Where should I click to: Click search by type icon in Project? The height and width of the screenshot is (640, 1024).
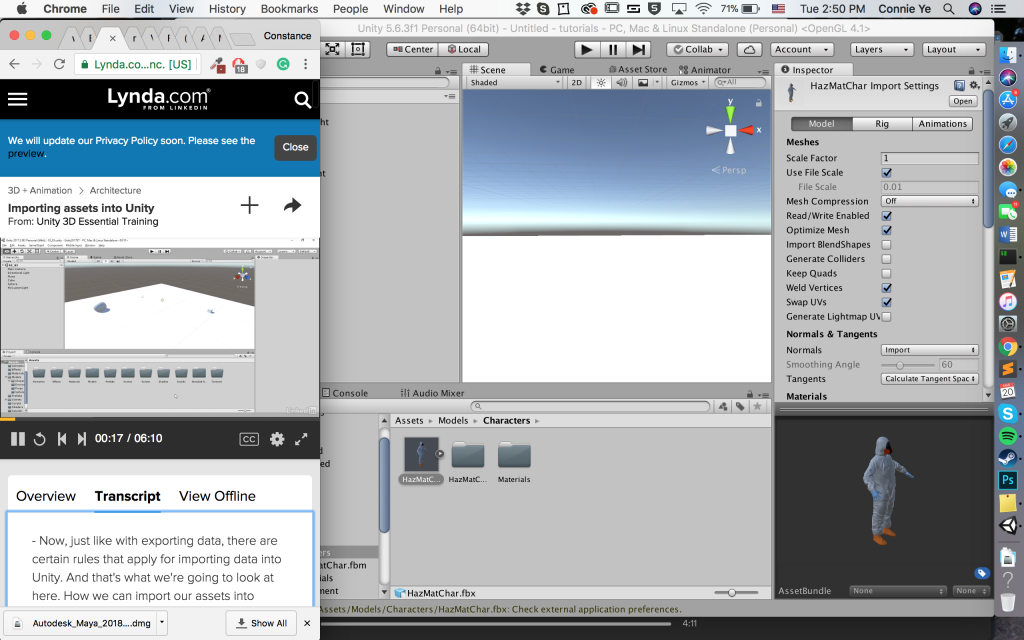(723, 406)
